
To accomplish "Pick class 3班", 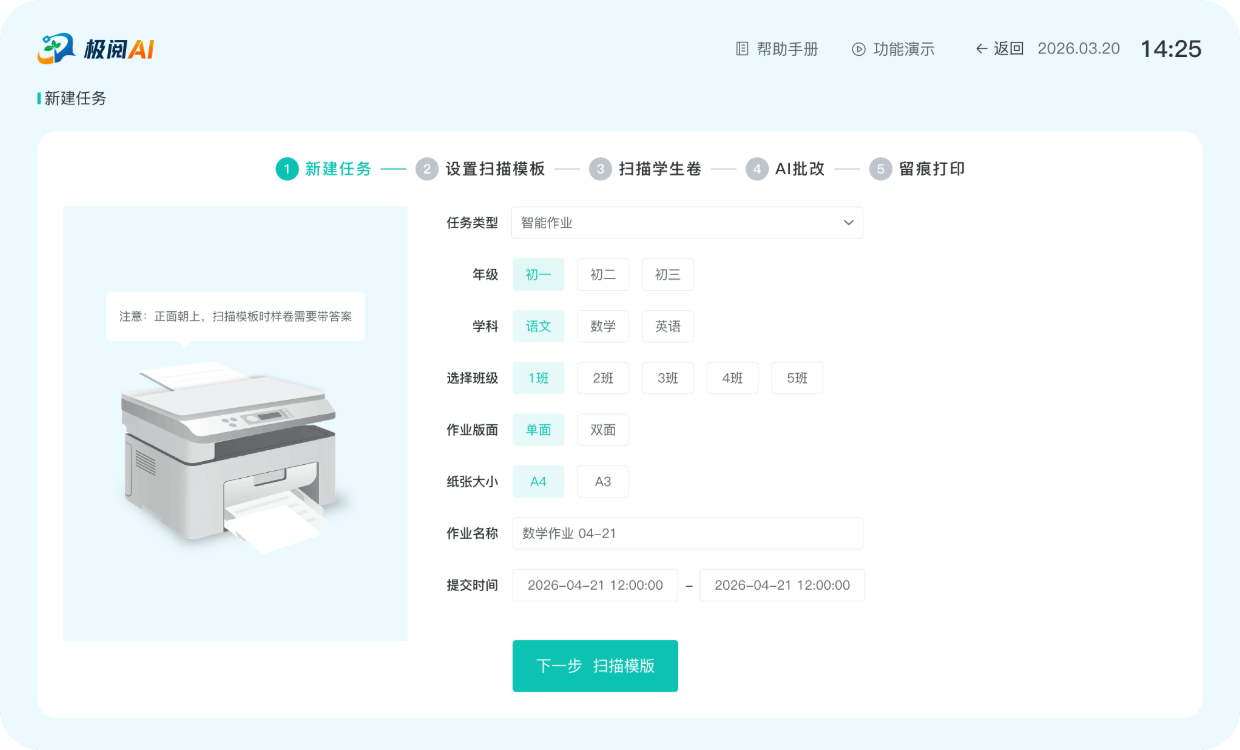I will tap(668, 378).
